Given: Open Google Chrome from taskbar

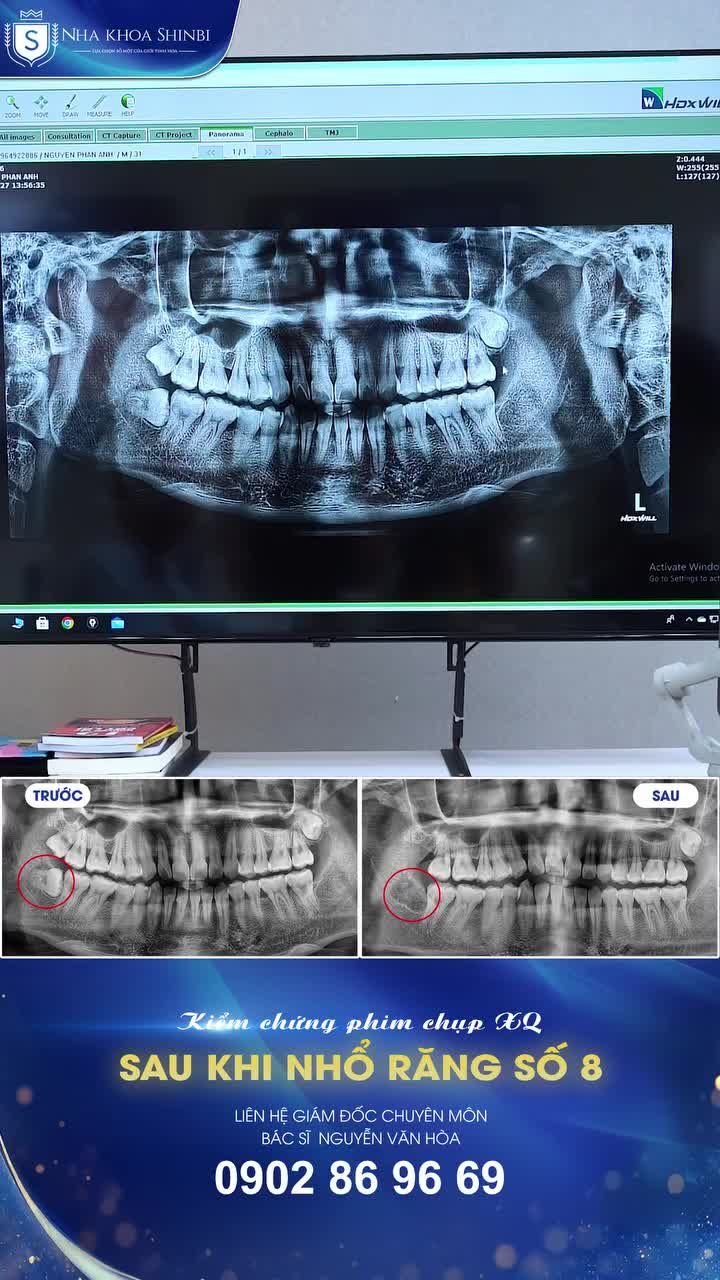Looking at the screenshot, I should 67,623.
